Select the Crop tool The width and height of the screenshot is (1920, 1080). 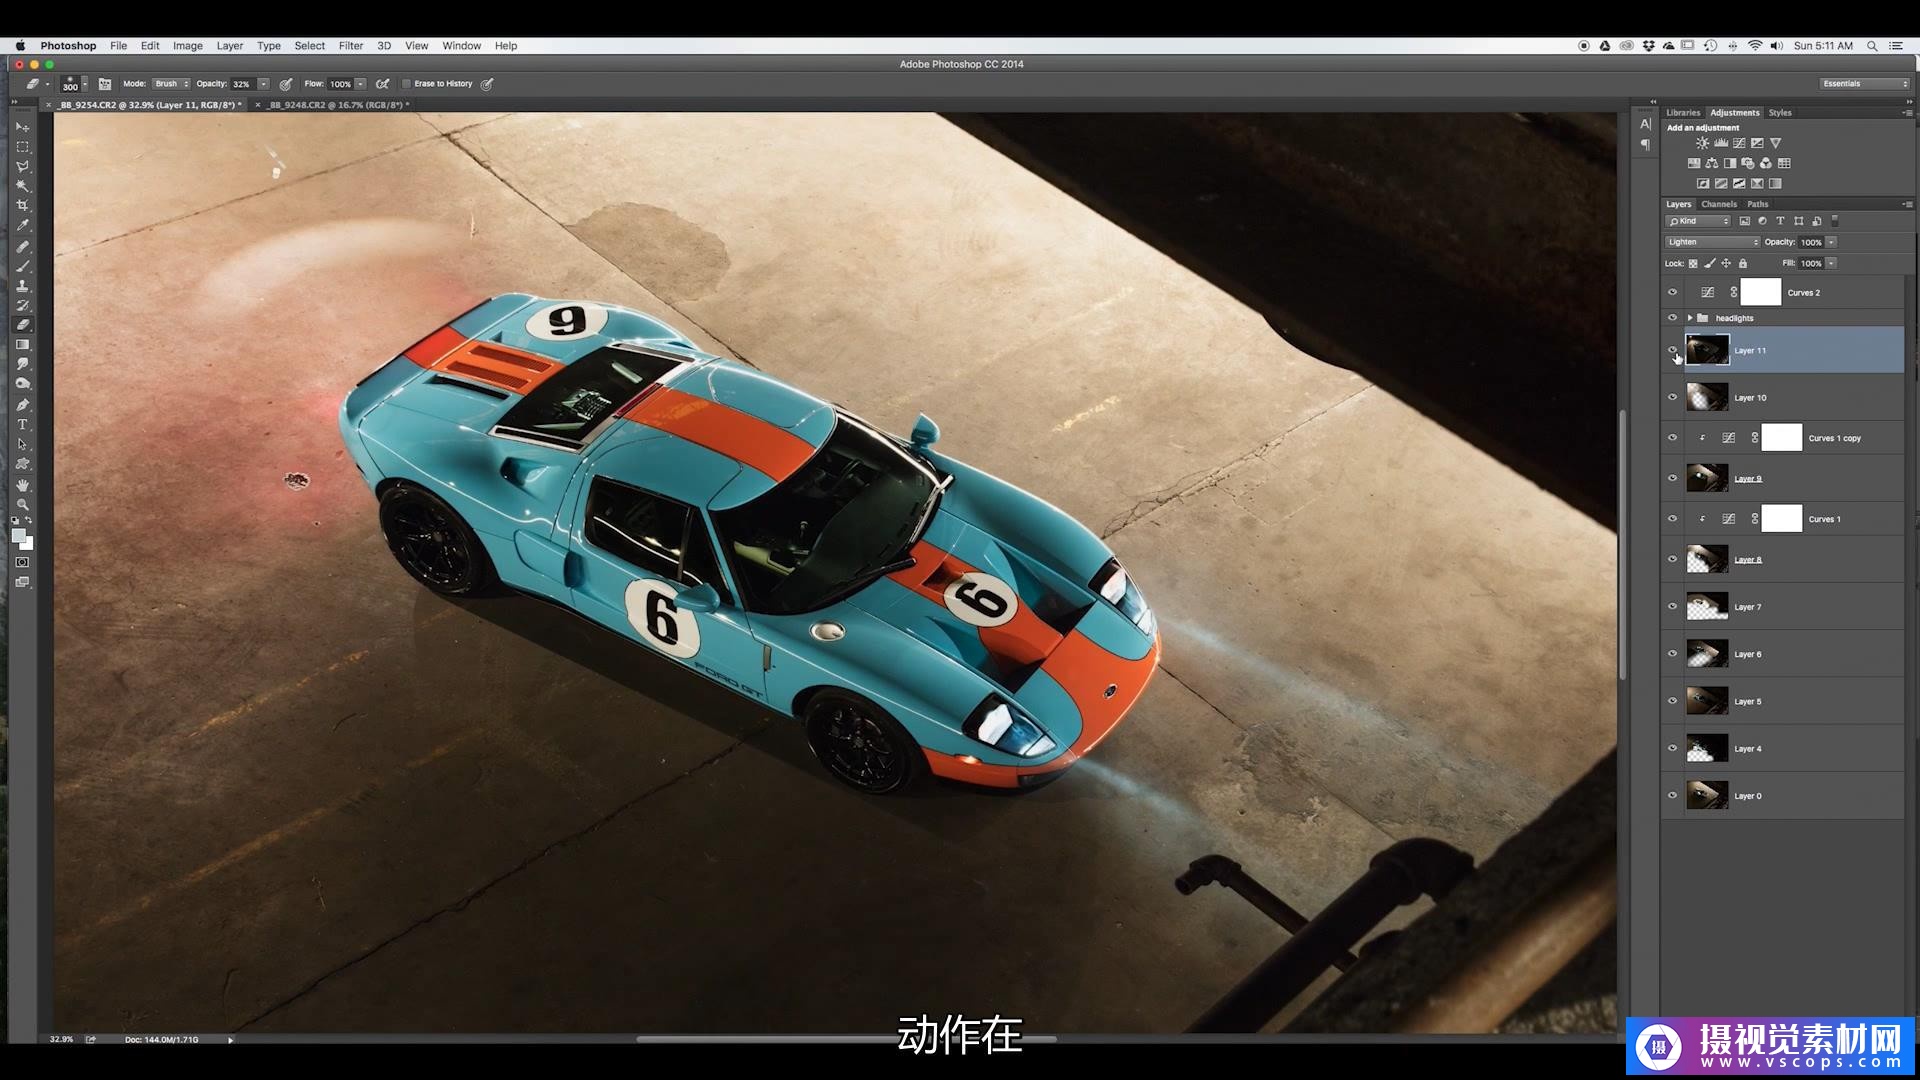click(22, 206)
